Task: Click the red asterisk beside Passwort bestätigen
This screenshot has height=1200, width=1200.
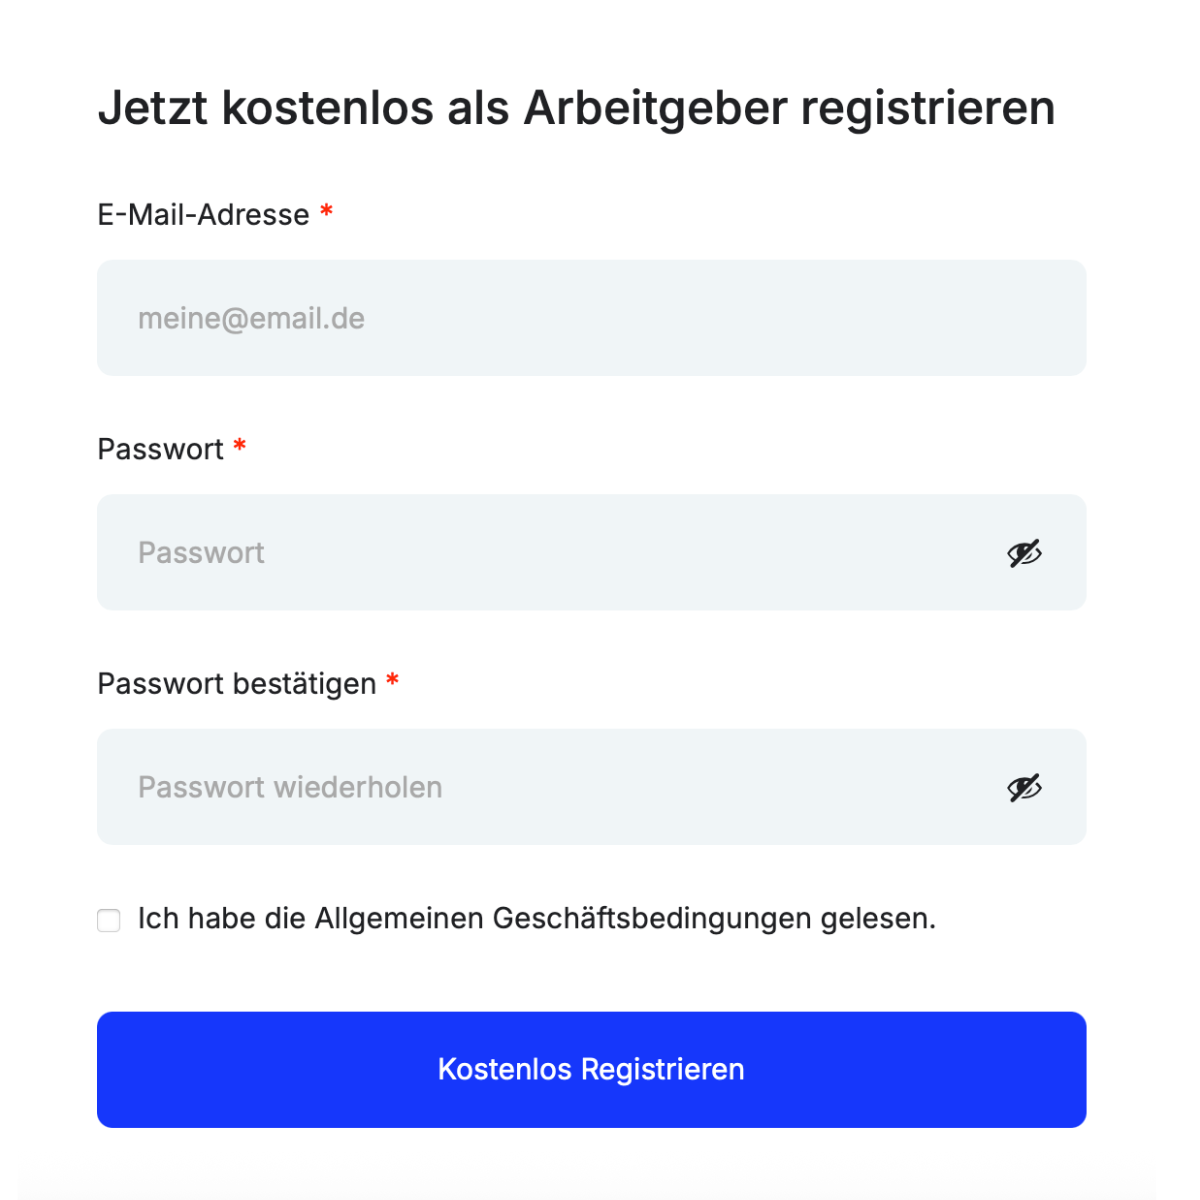Action: click(x=393, y=681)
